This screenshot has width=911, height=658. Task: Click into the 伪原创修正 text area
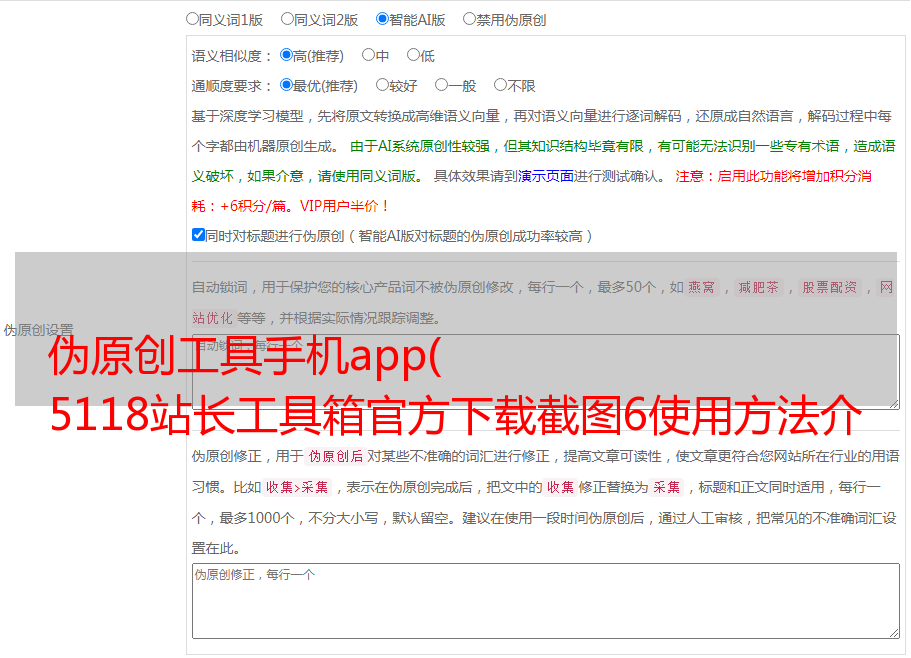coord(545,600)
